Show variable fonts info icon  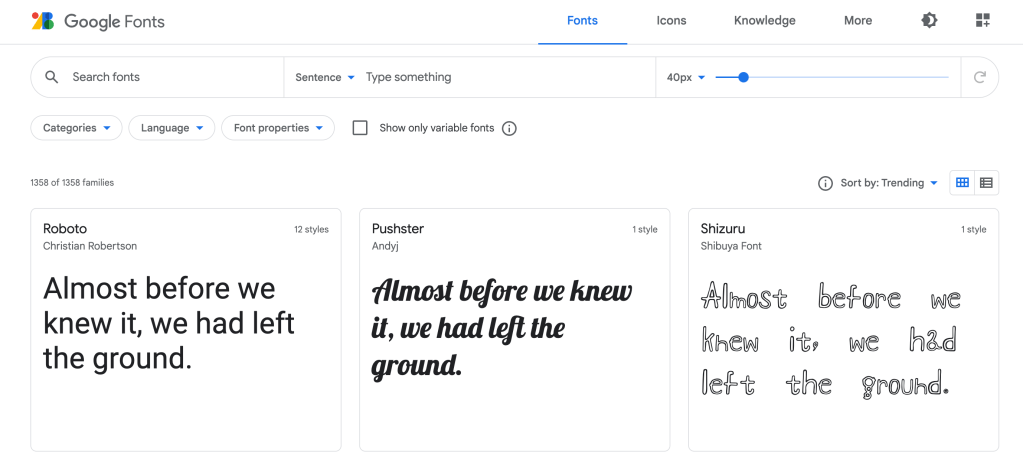[x=509, y=128]
